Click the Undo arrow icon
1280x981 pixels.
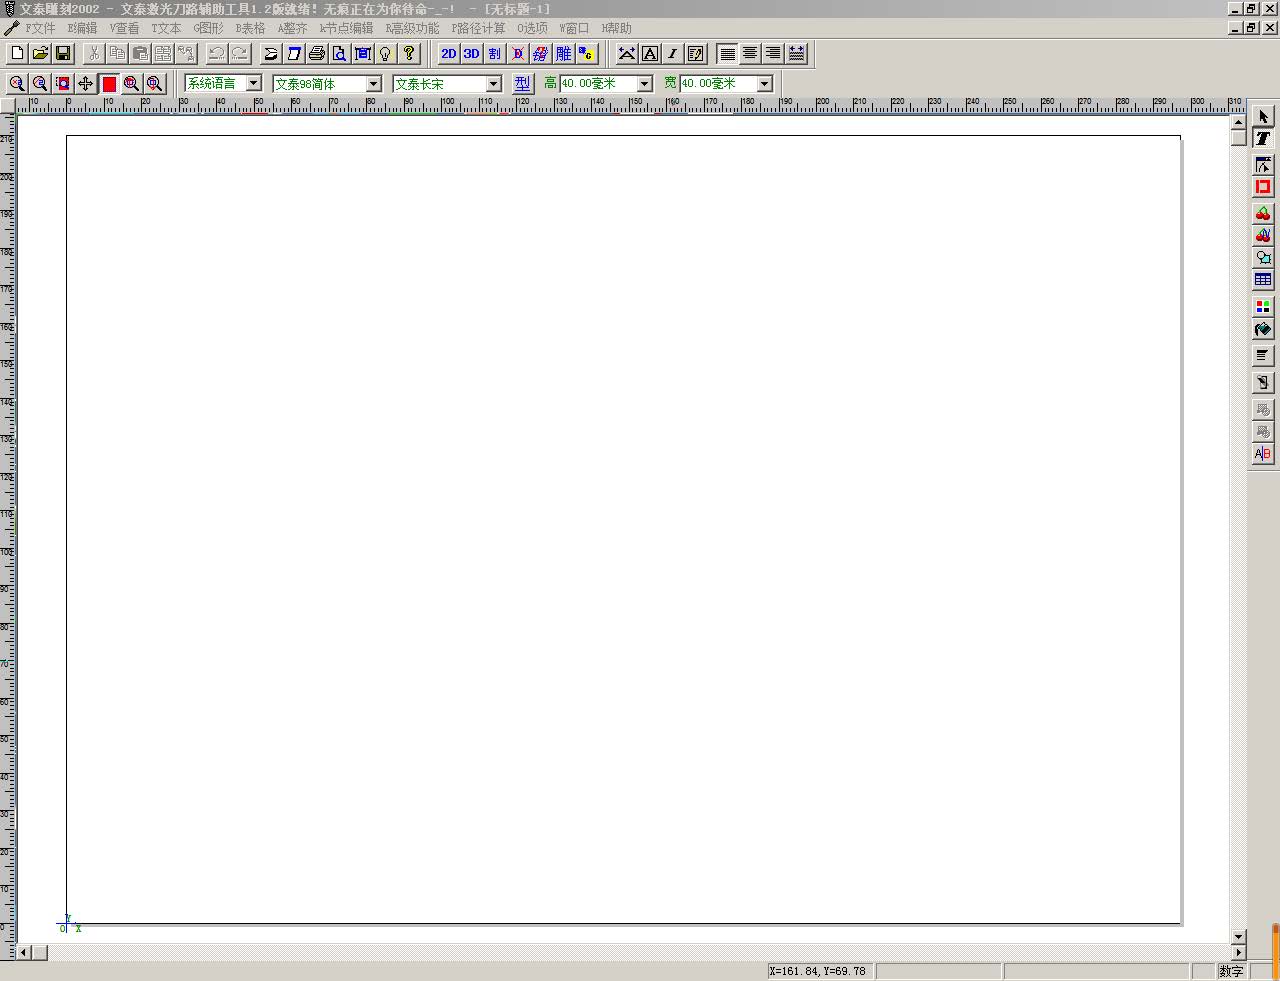[216, 53]
